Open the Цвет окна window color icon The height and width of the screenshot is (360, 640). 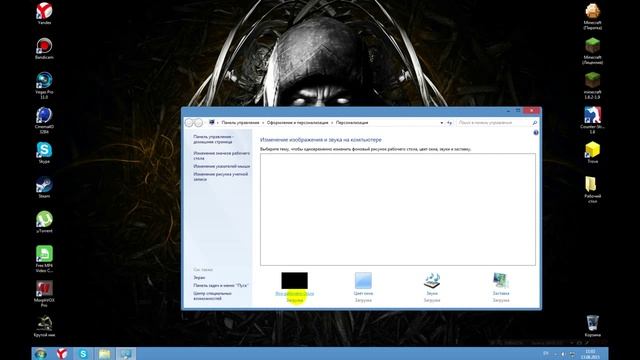(x=363, y=281)
